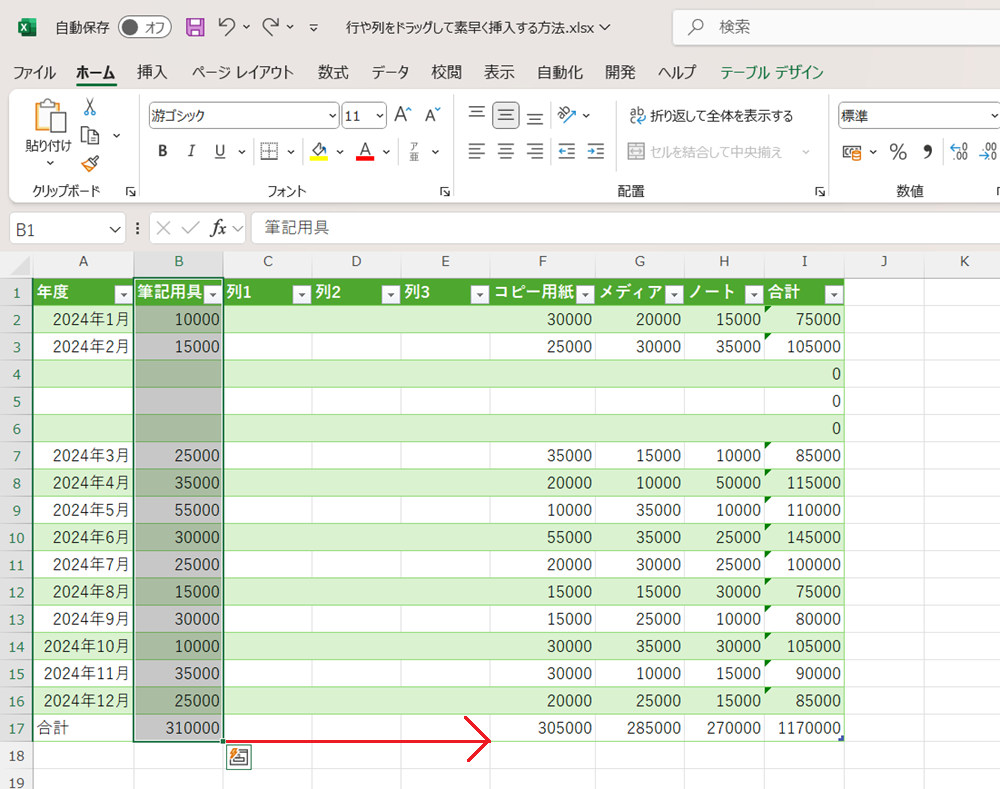Apply accounting currency format
This screenshot has height=789, width=1000.
point(852,152)
